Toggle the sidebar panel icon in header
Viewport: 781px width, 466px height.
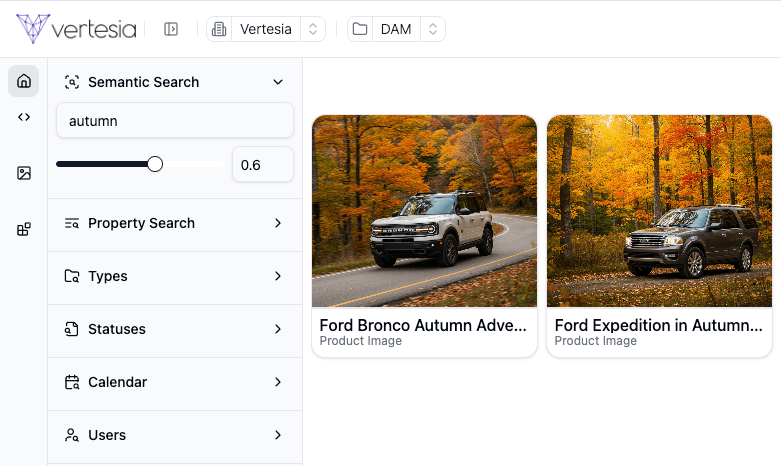pyautogui.click(x=171, y=29)
